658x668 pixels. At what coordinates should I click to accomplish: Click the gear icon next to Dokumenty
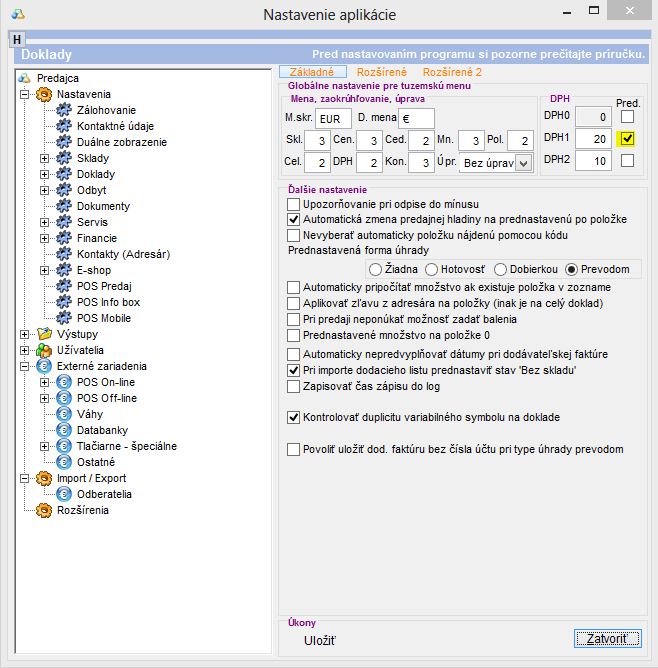[65, 206]
